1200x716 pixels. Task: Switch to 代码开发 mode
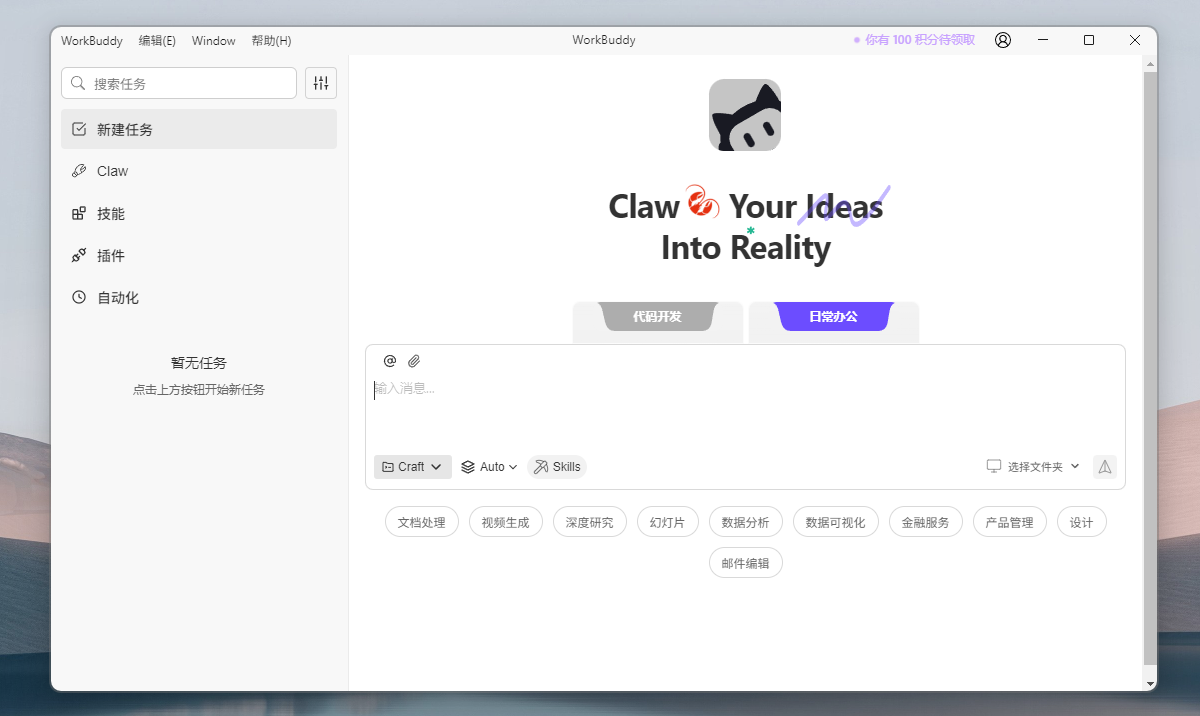click(657, 316)
